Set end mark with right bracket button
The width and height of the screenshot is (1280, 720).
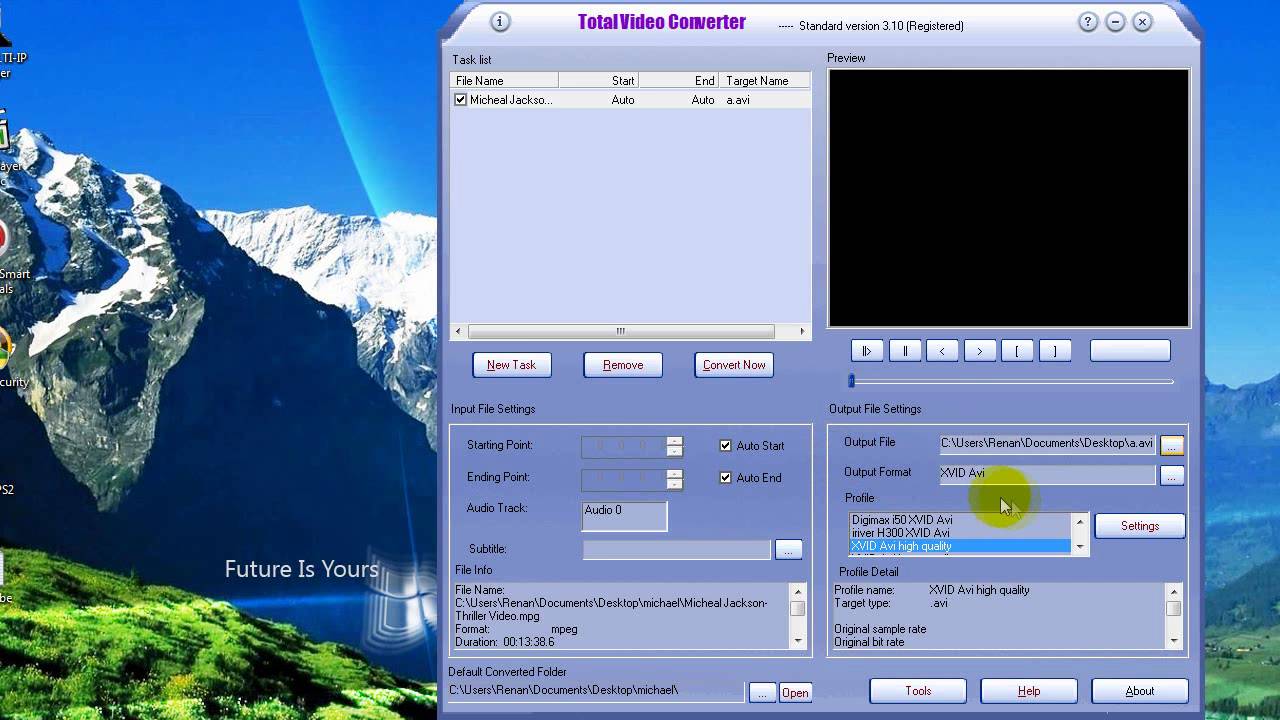[1054, 351]
